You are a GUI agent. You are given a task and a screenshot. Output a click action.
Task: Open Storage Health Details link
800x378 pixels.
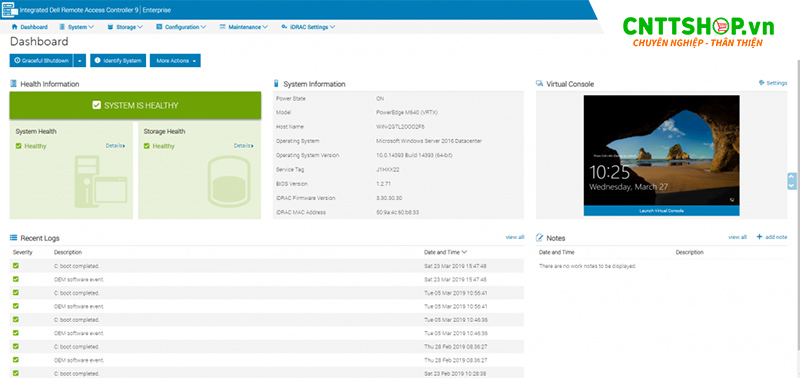pyautogui.click(x=243, y=145)
